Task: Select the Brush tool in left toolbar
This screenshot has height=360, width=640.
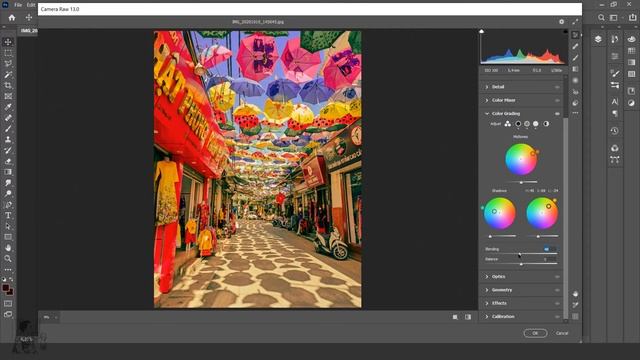Action: pos(8,129)
